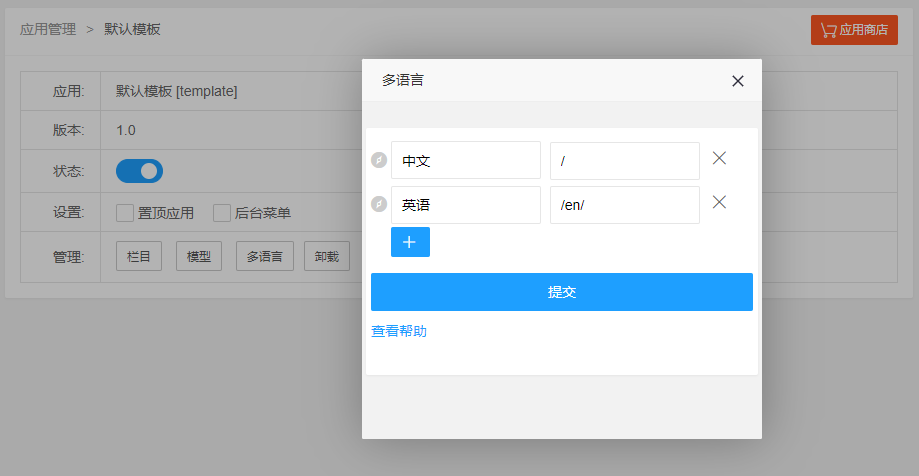Toggle the 状态 status switch
Viewport: 919px width, 476px height.
(x=139, y=171)
